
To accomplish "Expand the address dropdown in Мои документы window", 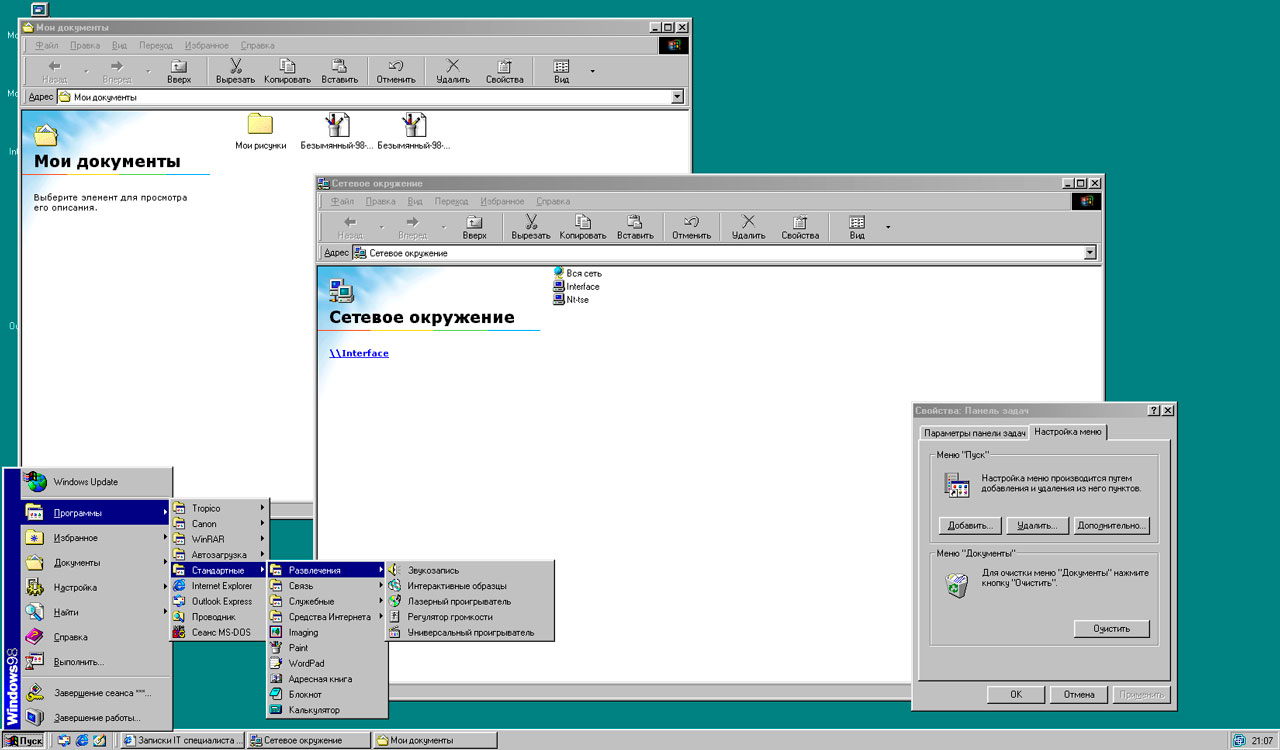I will [x=677, y=97].
